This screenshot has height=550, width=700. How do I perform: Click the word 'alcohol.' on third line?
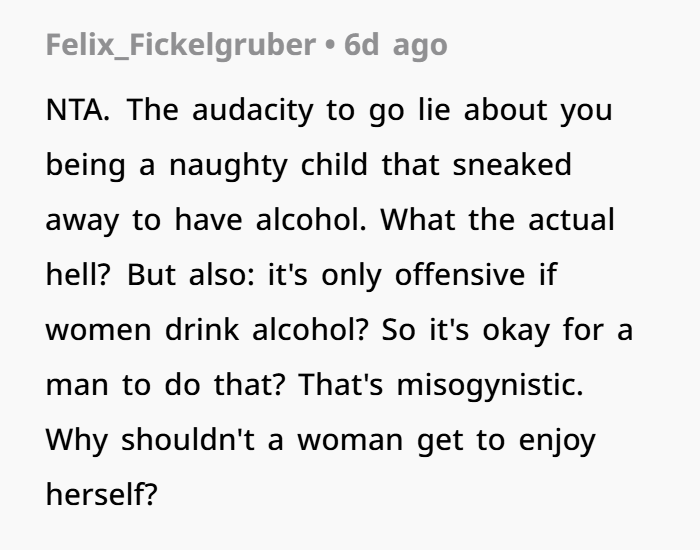[x=311, y=219]
